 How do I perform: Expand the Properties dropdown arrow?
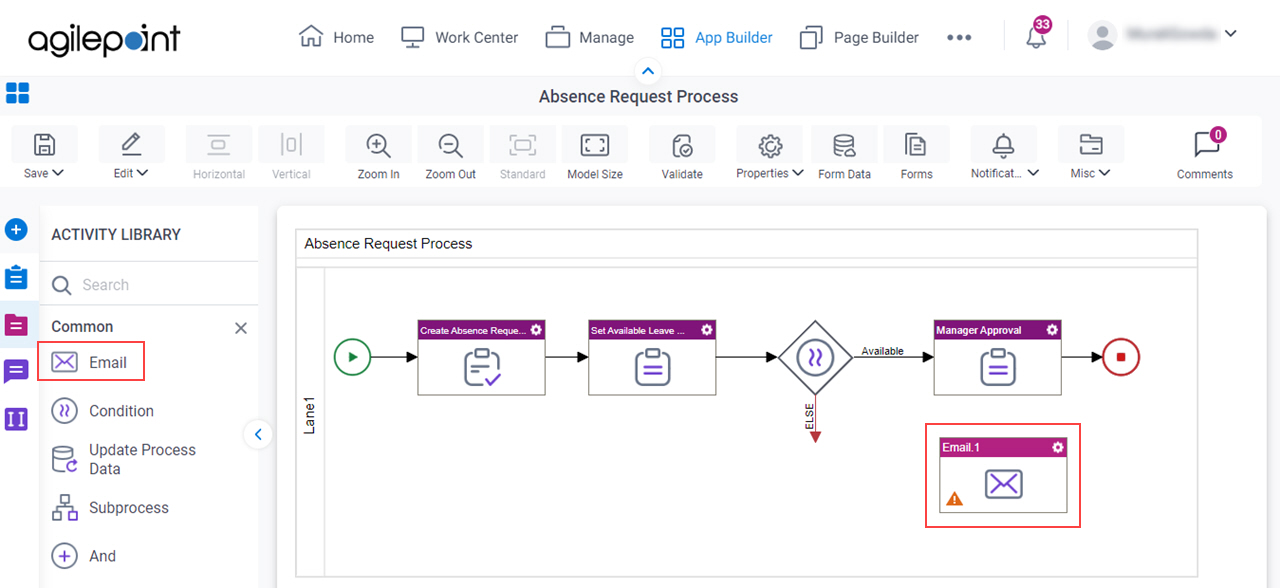pos(797,173)
